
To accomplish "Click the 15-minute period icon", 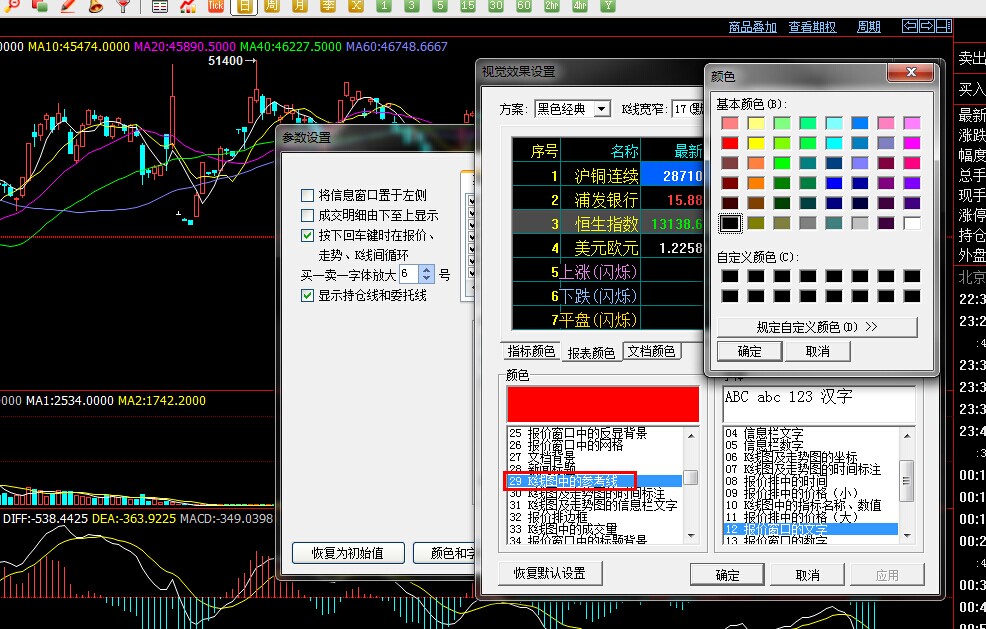I will pyautogui.click(x=467, y=6).
